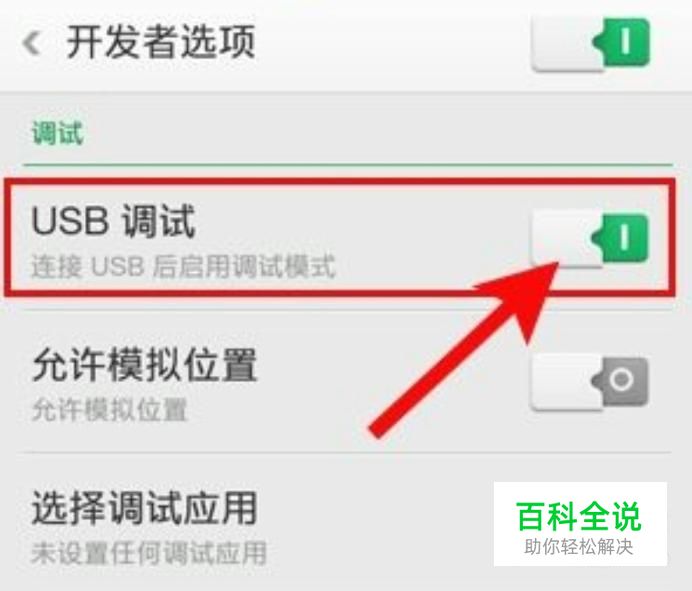Viewport: 692px width, 591px height.
Task: Click the green I knob on the USB 调试 switch
Action: tap(621, 239)
